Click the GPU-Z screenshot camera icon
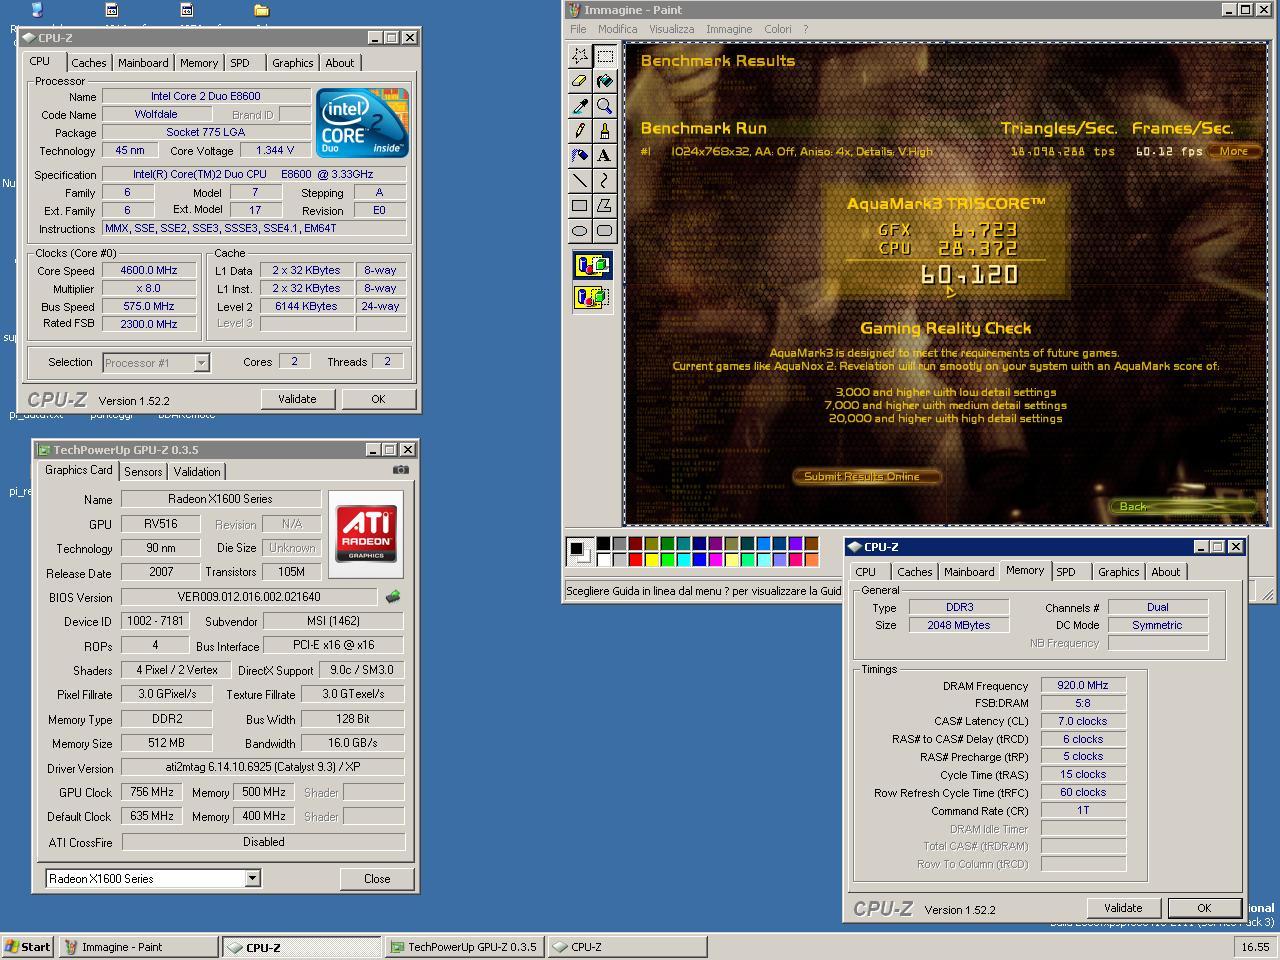 [401, 469]
